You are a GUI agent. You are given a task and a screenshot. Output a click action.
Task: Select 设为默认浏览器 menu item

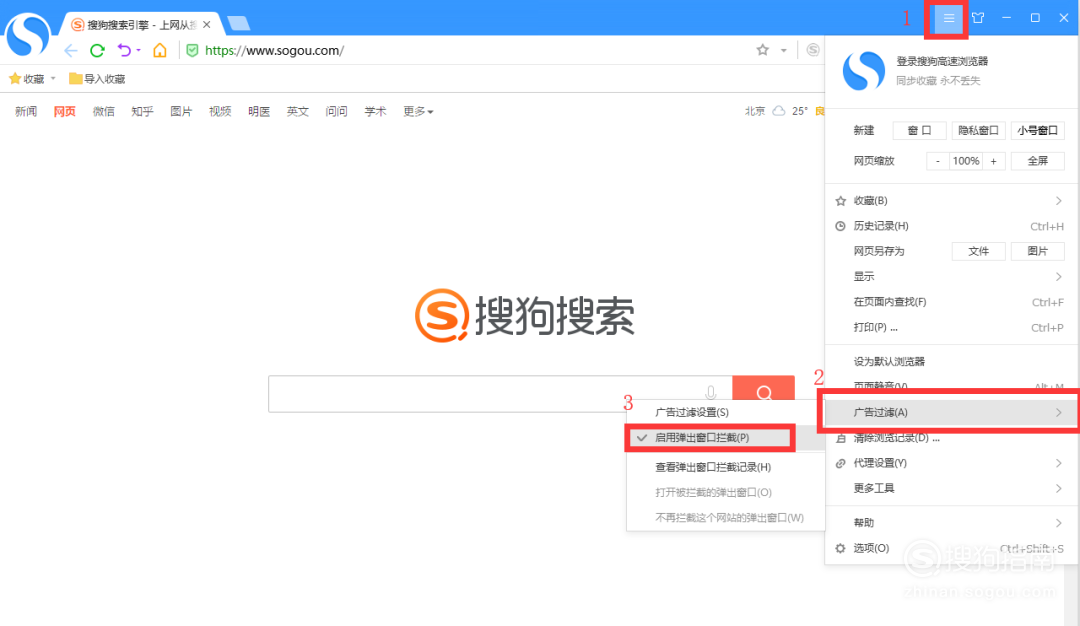(x=951, y=361)
